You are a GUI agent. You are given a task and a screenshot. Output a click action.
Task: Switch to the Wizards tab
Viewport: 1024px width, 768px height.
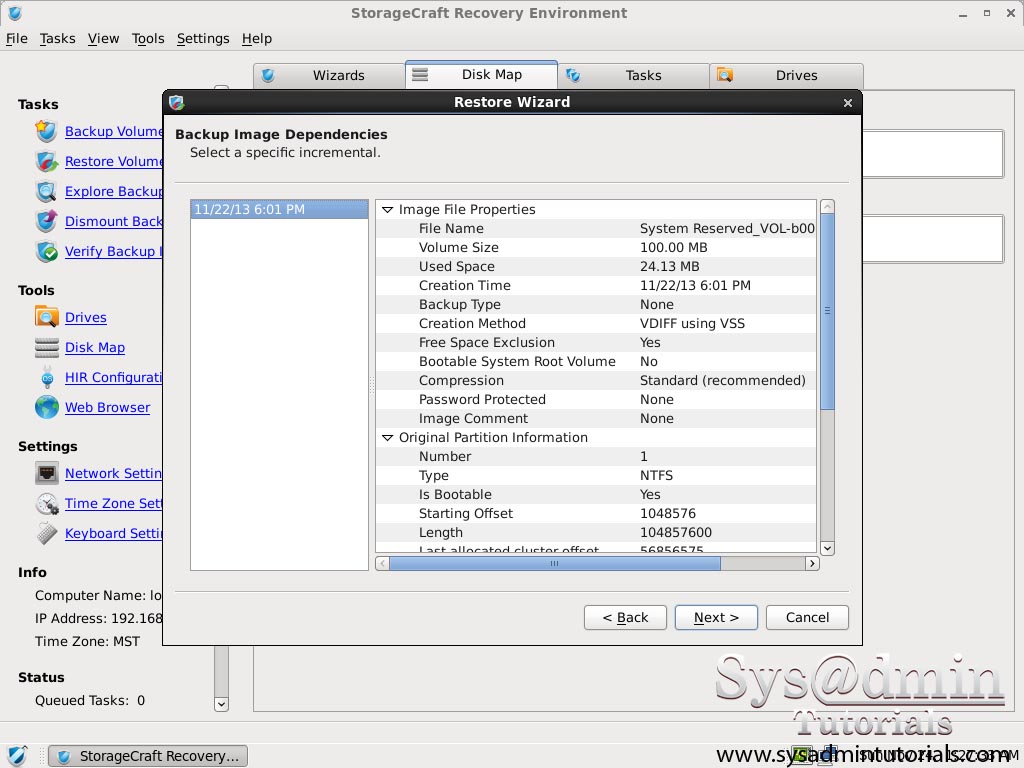click(x=338, y=74)
